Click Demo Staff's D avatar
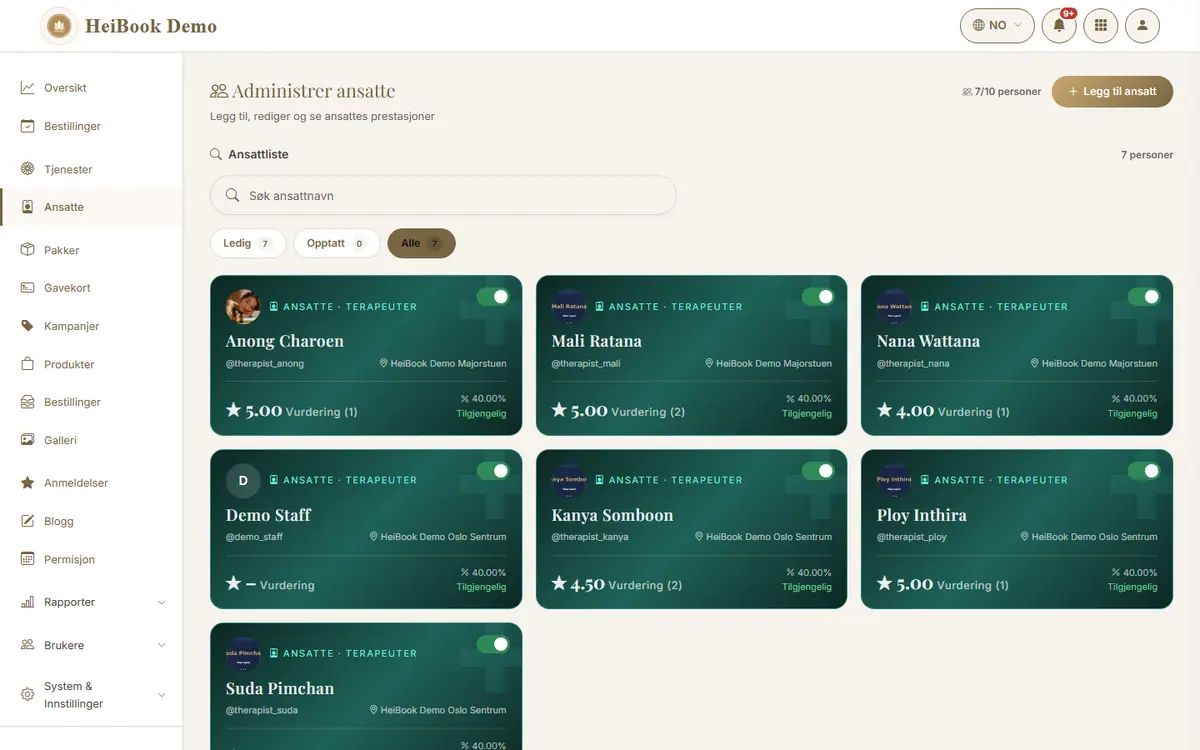 (243, 480)
